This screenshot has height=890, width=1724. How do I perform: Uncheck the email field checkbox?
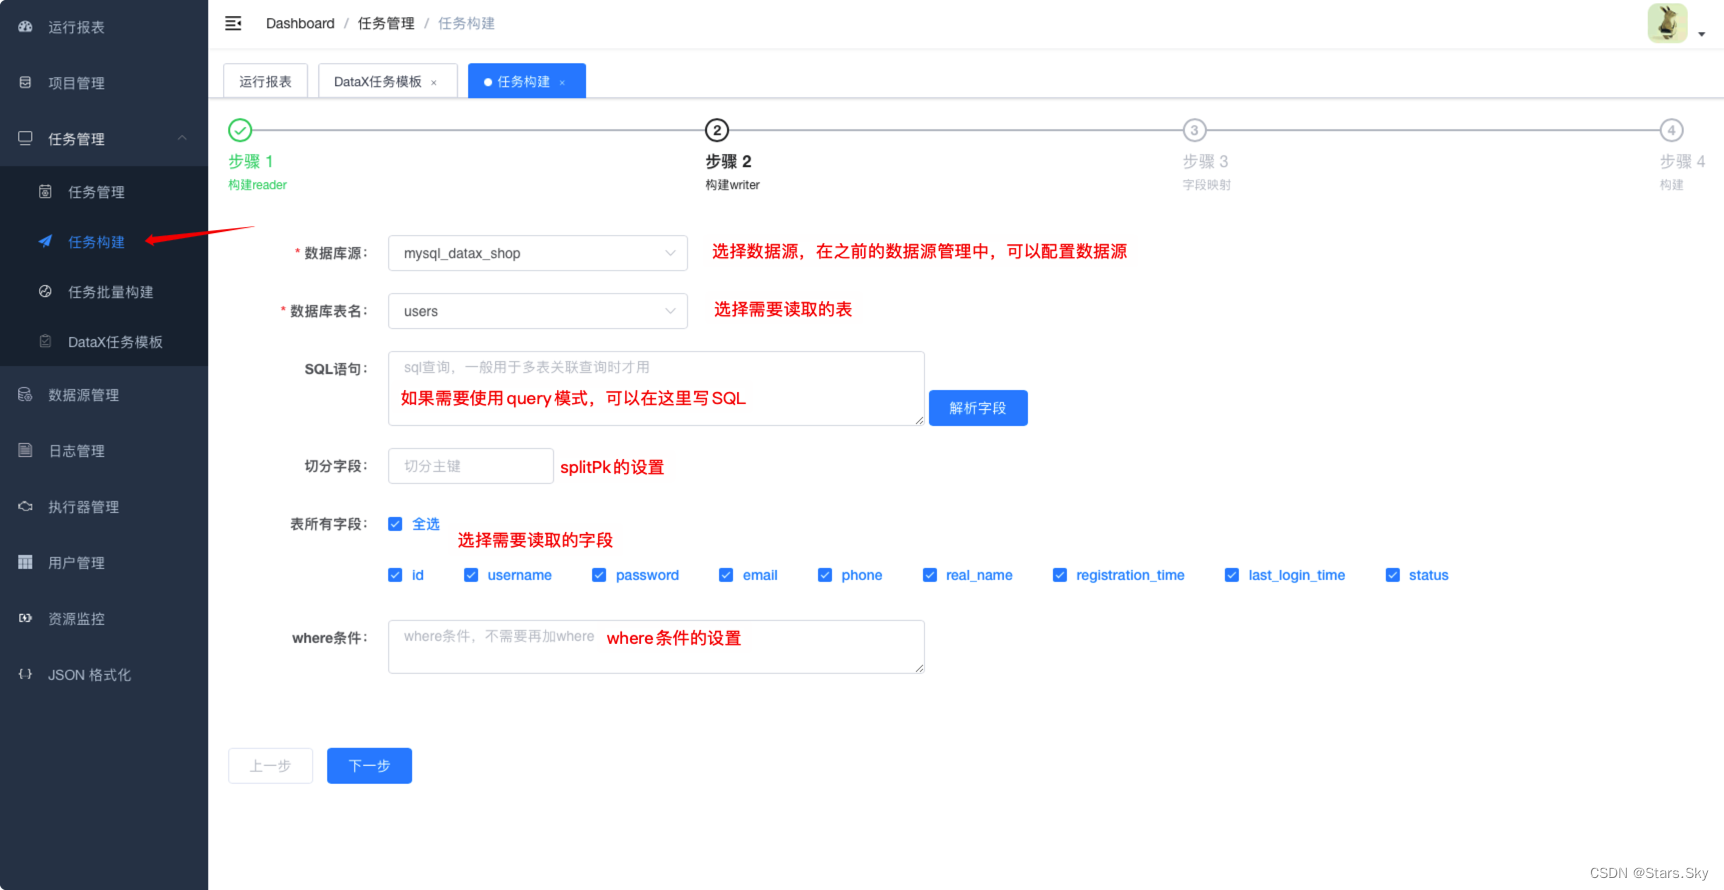(x=726, y=575)
